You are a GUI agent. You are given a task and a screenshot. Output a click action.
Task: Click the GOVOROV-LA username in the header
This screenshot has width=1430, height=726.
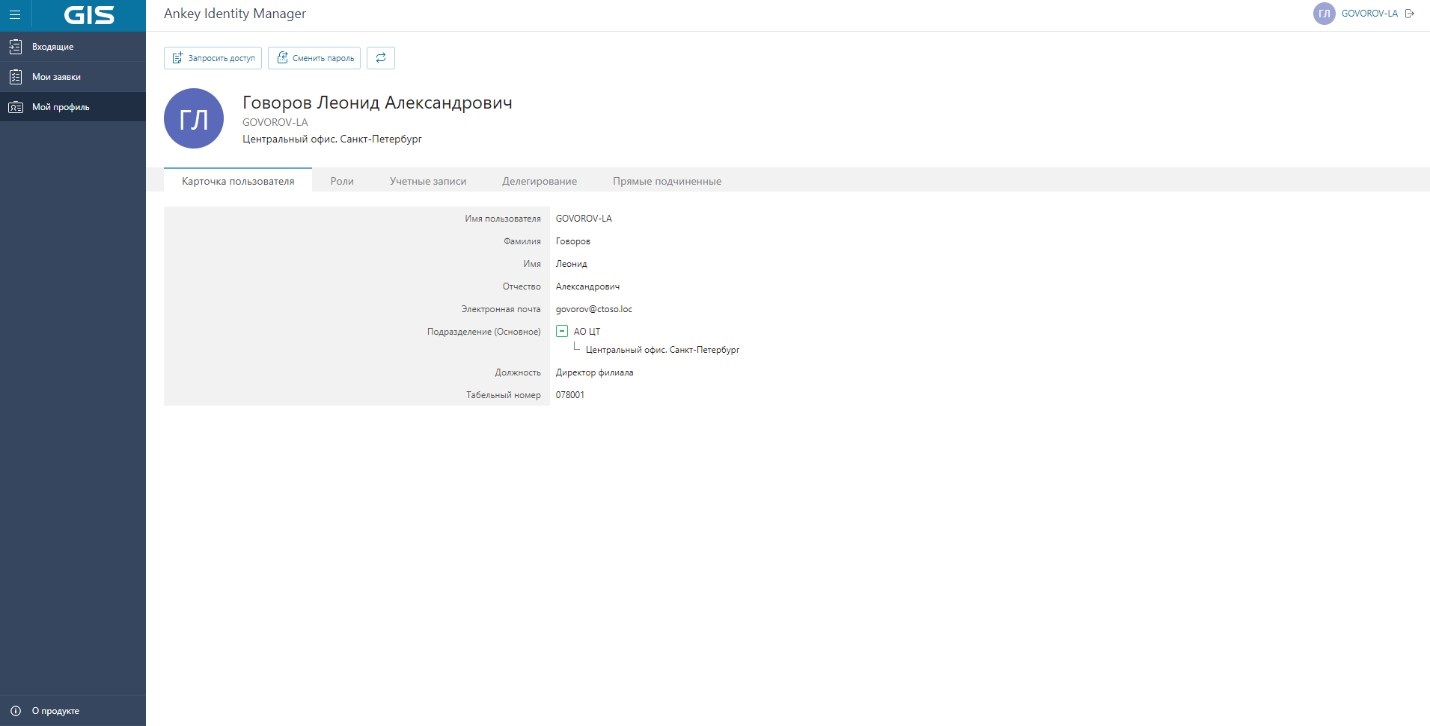(1369, 14)
